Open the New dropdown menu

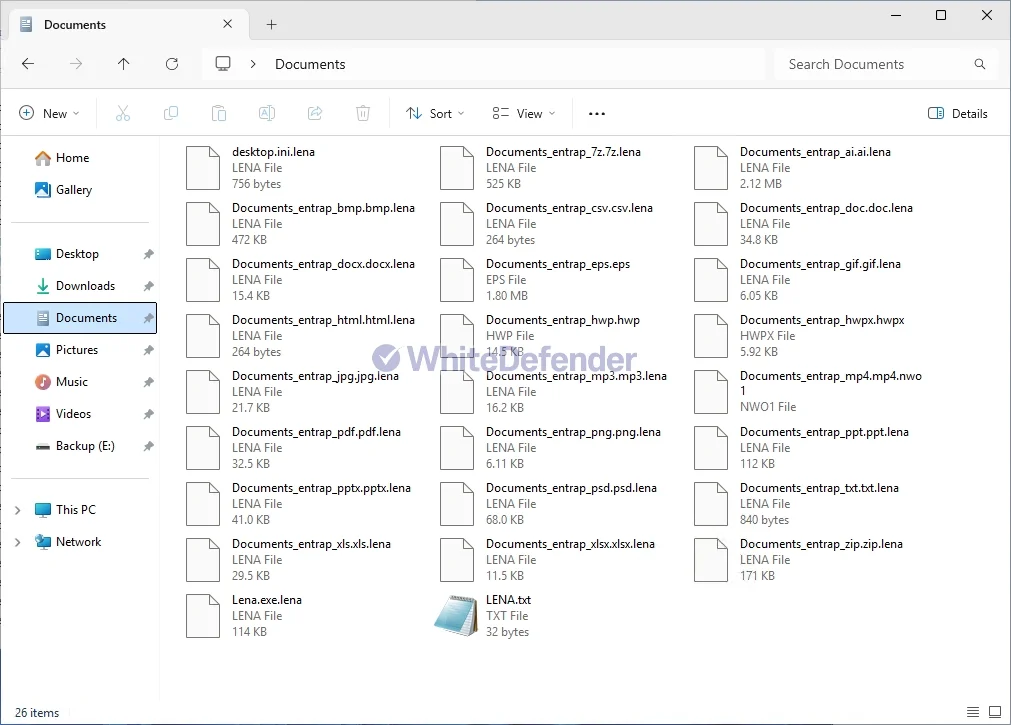coord(49,114)
